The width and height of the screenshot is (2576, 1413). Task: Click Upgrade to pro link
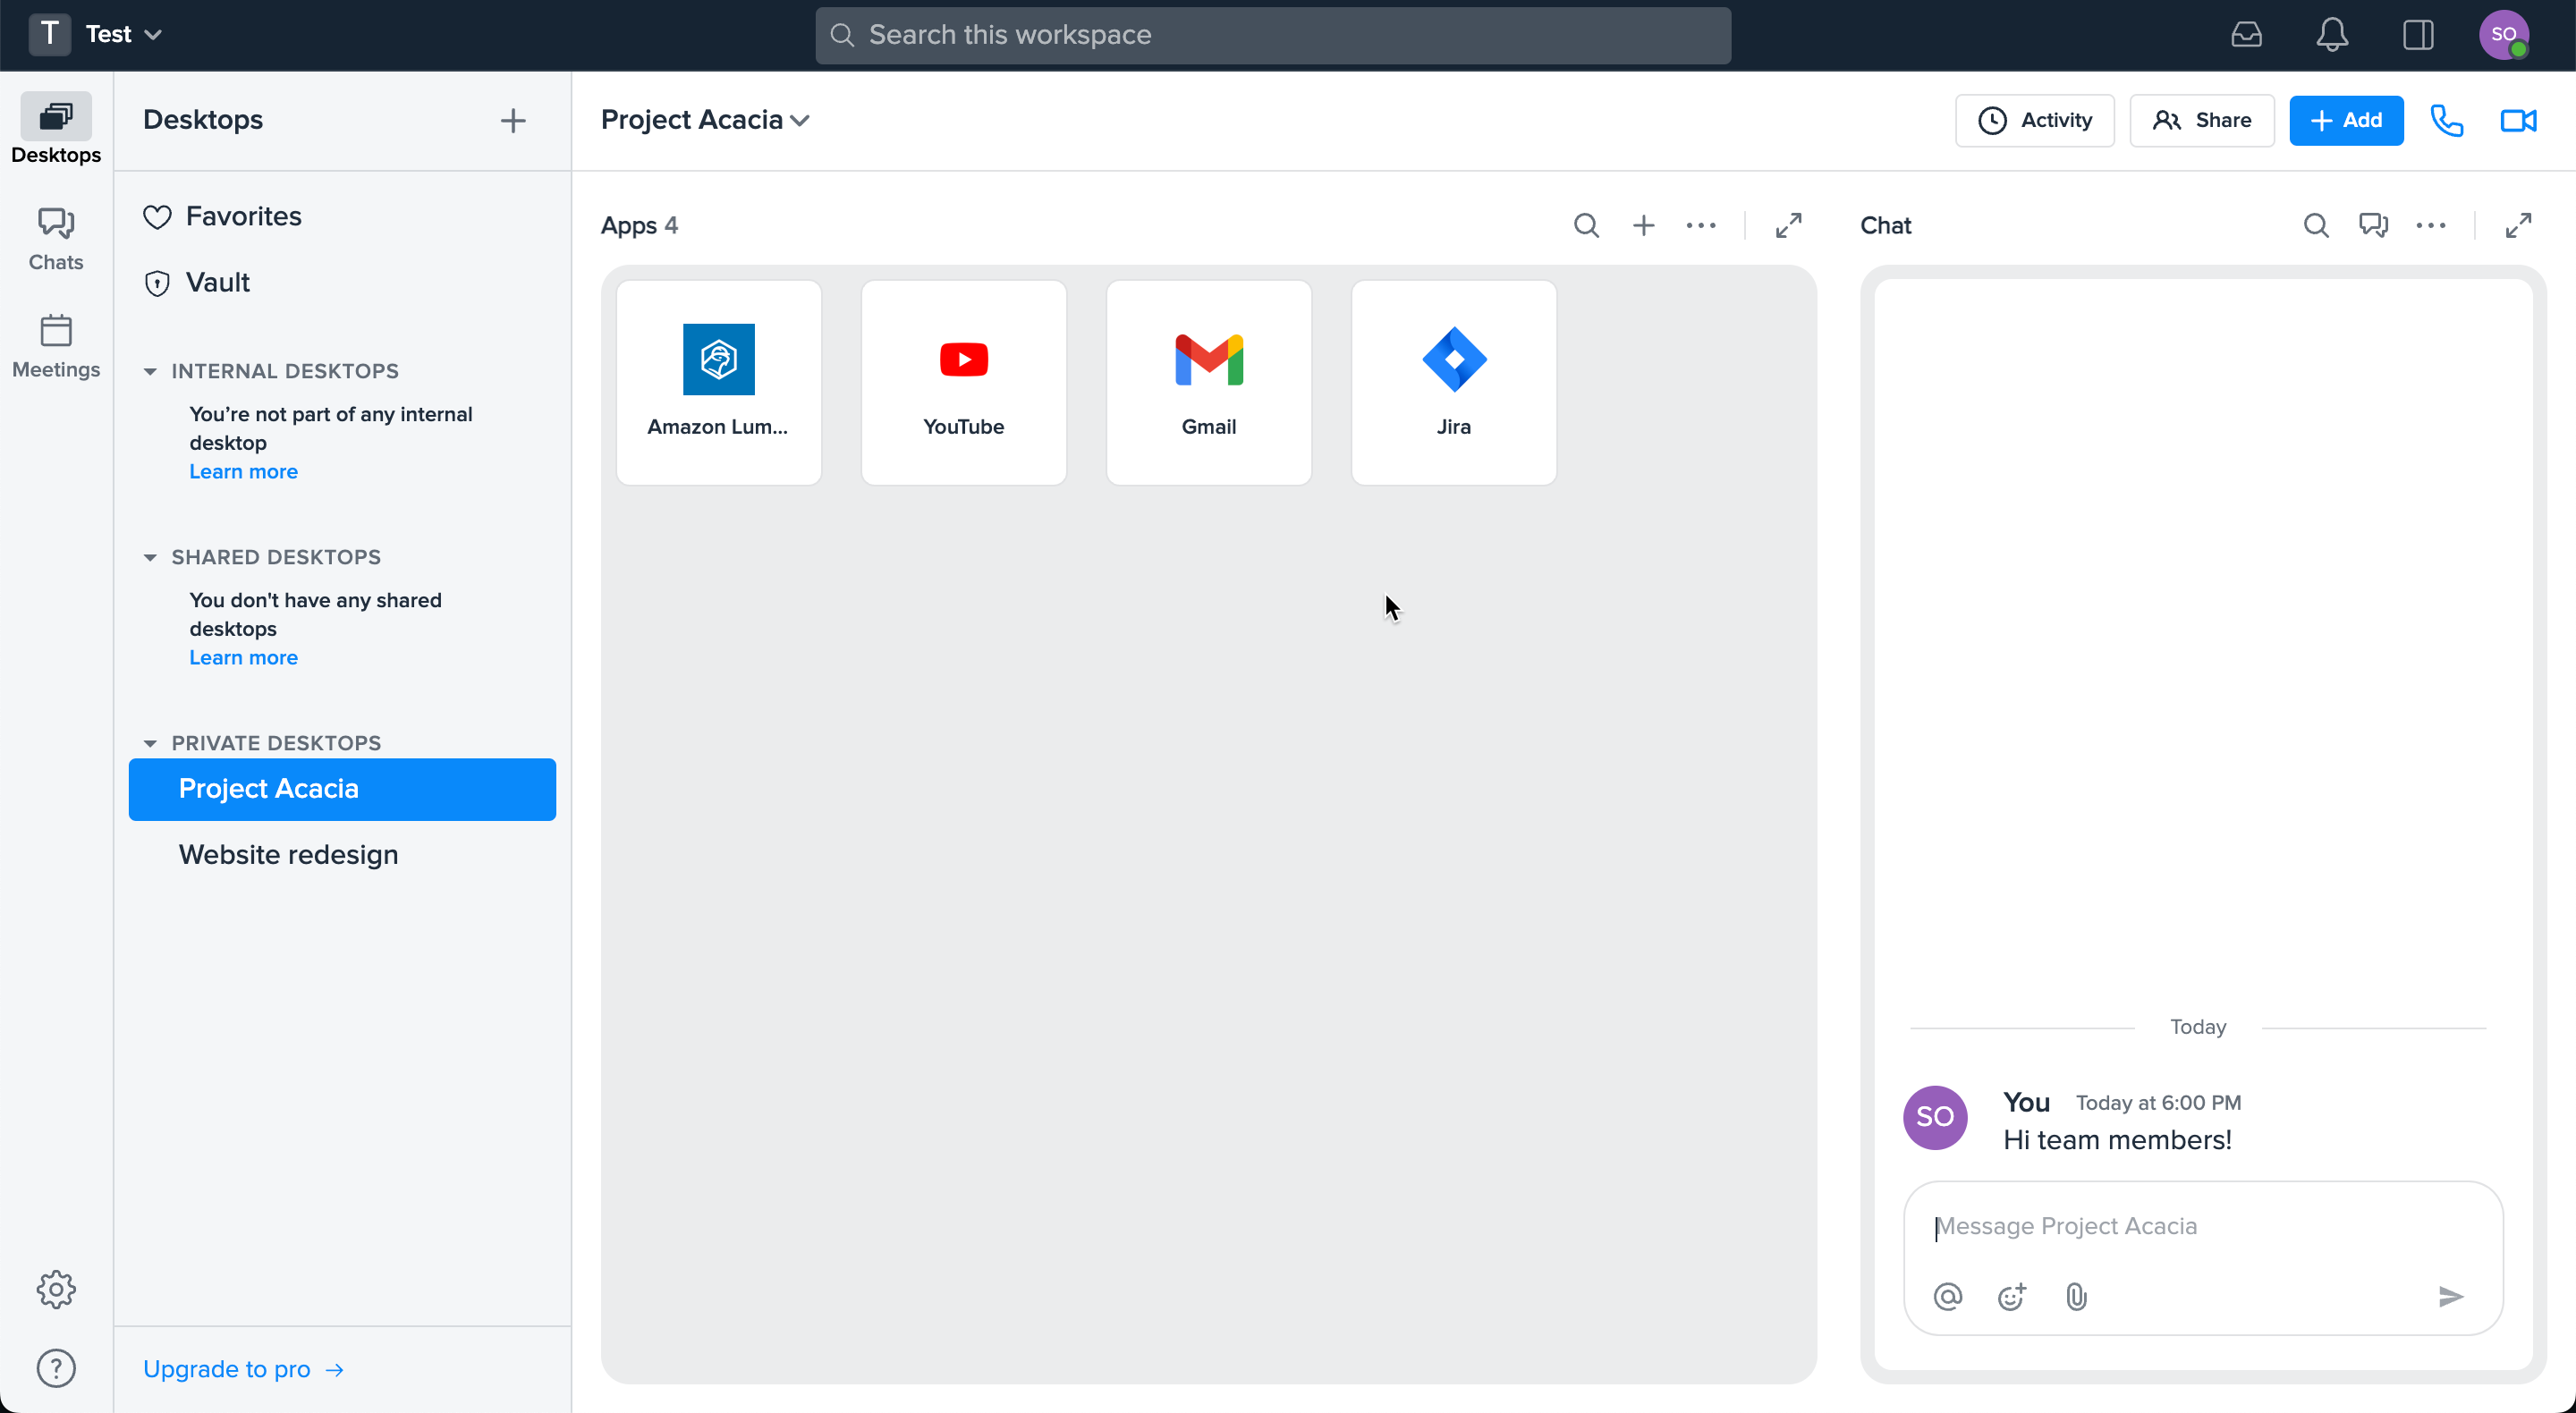click(x=244, y=1369)
